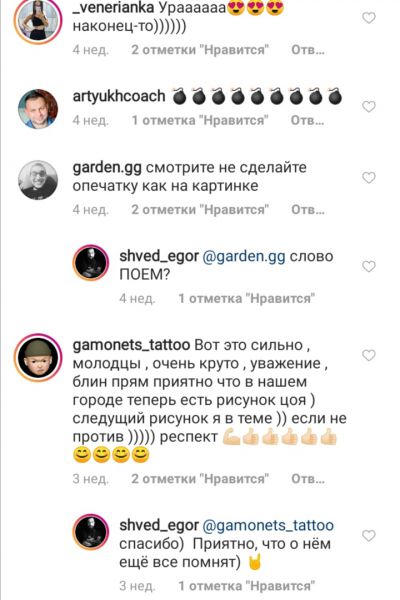Open artyukhcoach avatar
The height and width of the screenshot is (600, 400).
pyautogui.click(x=38, y=109)
